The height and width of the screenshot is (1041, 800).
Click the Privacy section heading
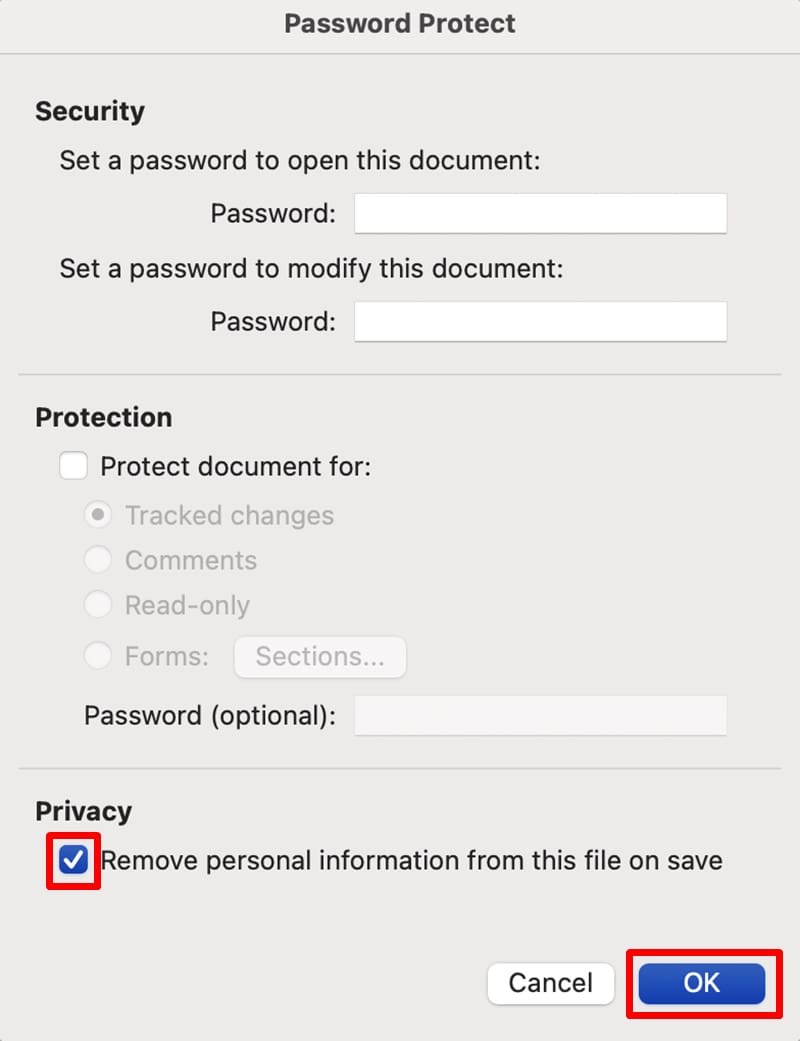point(83,811)
